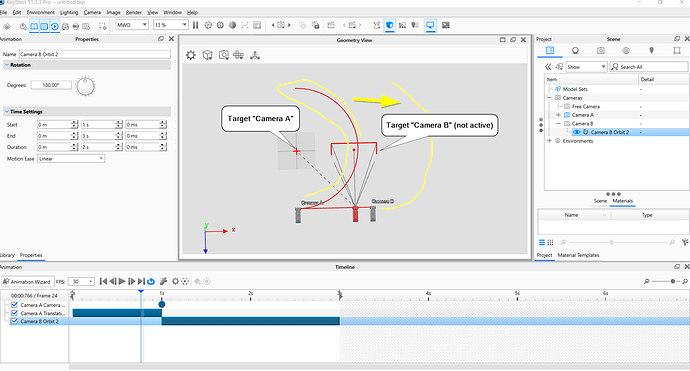Screen dimensions: 690x371
Task: Collapse the Cameras tree node
Action: click(549, 98)
